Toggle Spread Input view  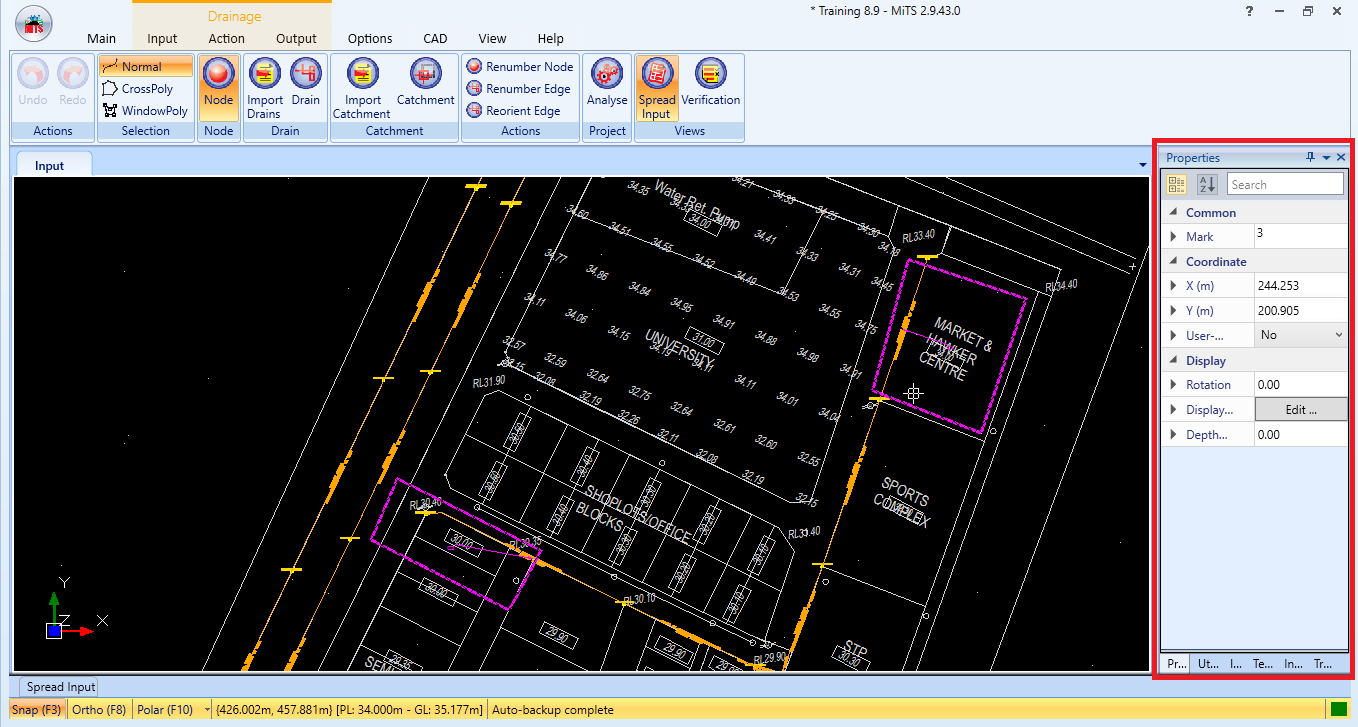657,88
